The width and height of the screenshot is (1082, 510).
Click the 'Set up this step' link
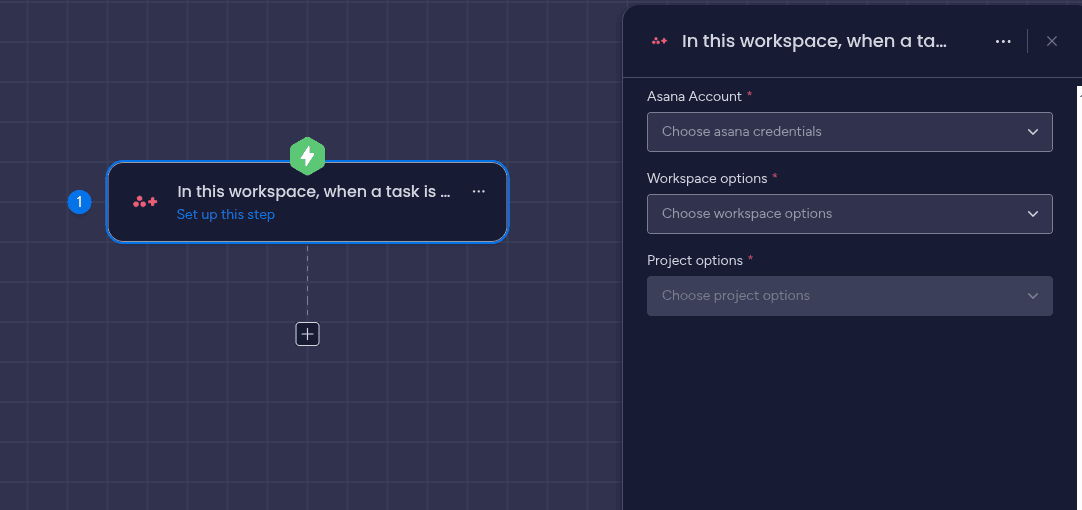(226, 215)
